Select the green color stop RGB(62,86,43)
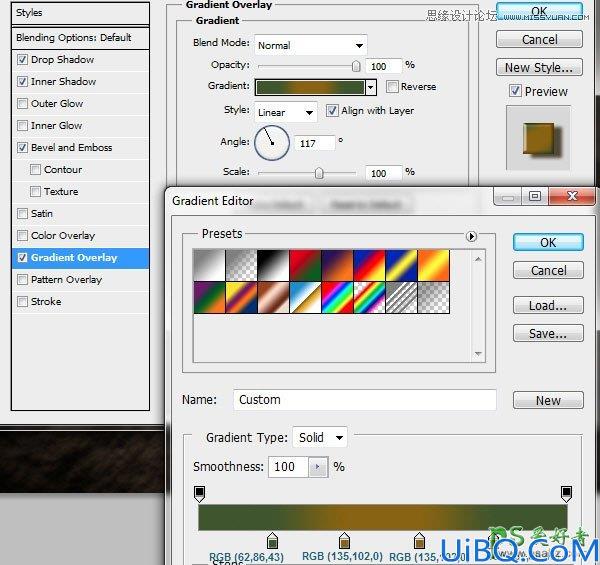The image size is (600, 565). (272, 541)
